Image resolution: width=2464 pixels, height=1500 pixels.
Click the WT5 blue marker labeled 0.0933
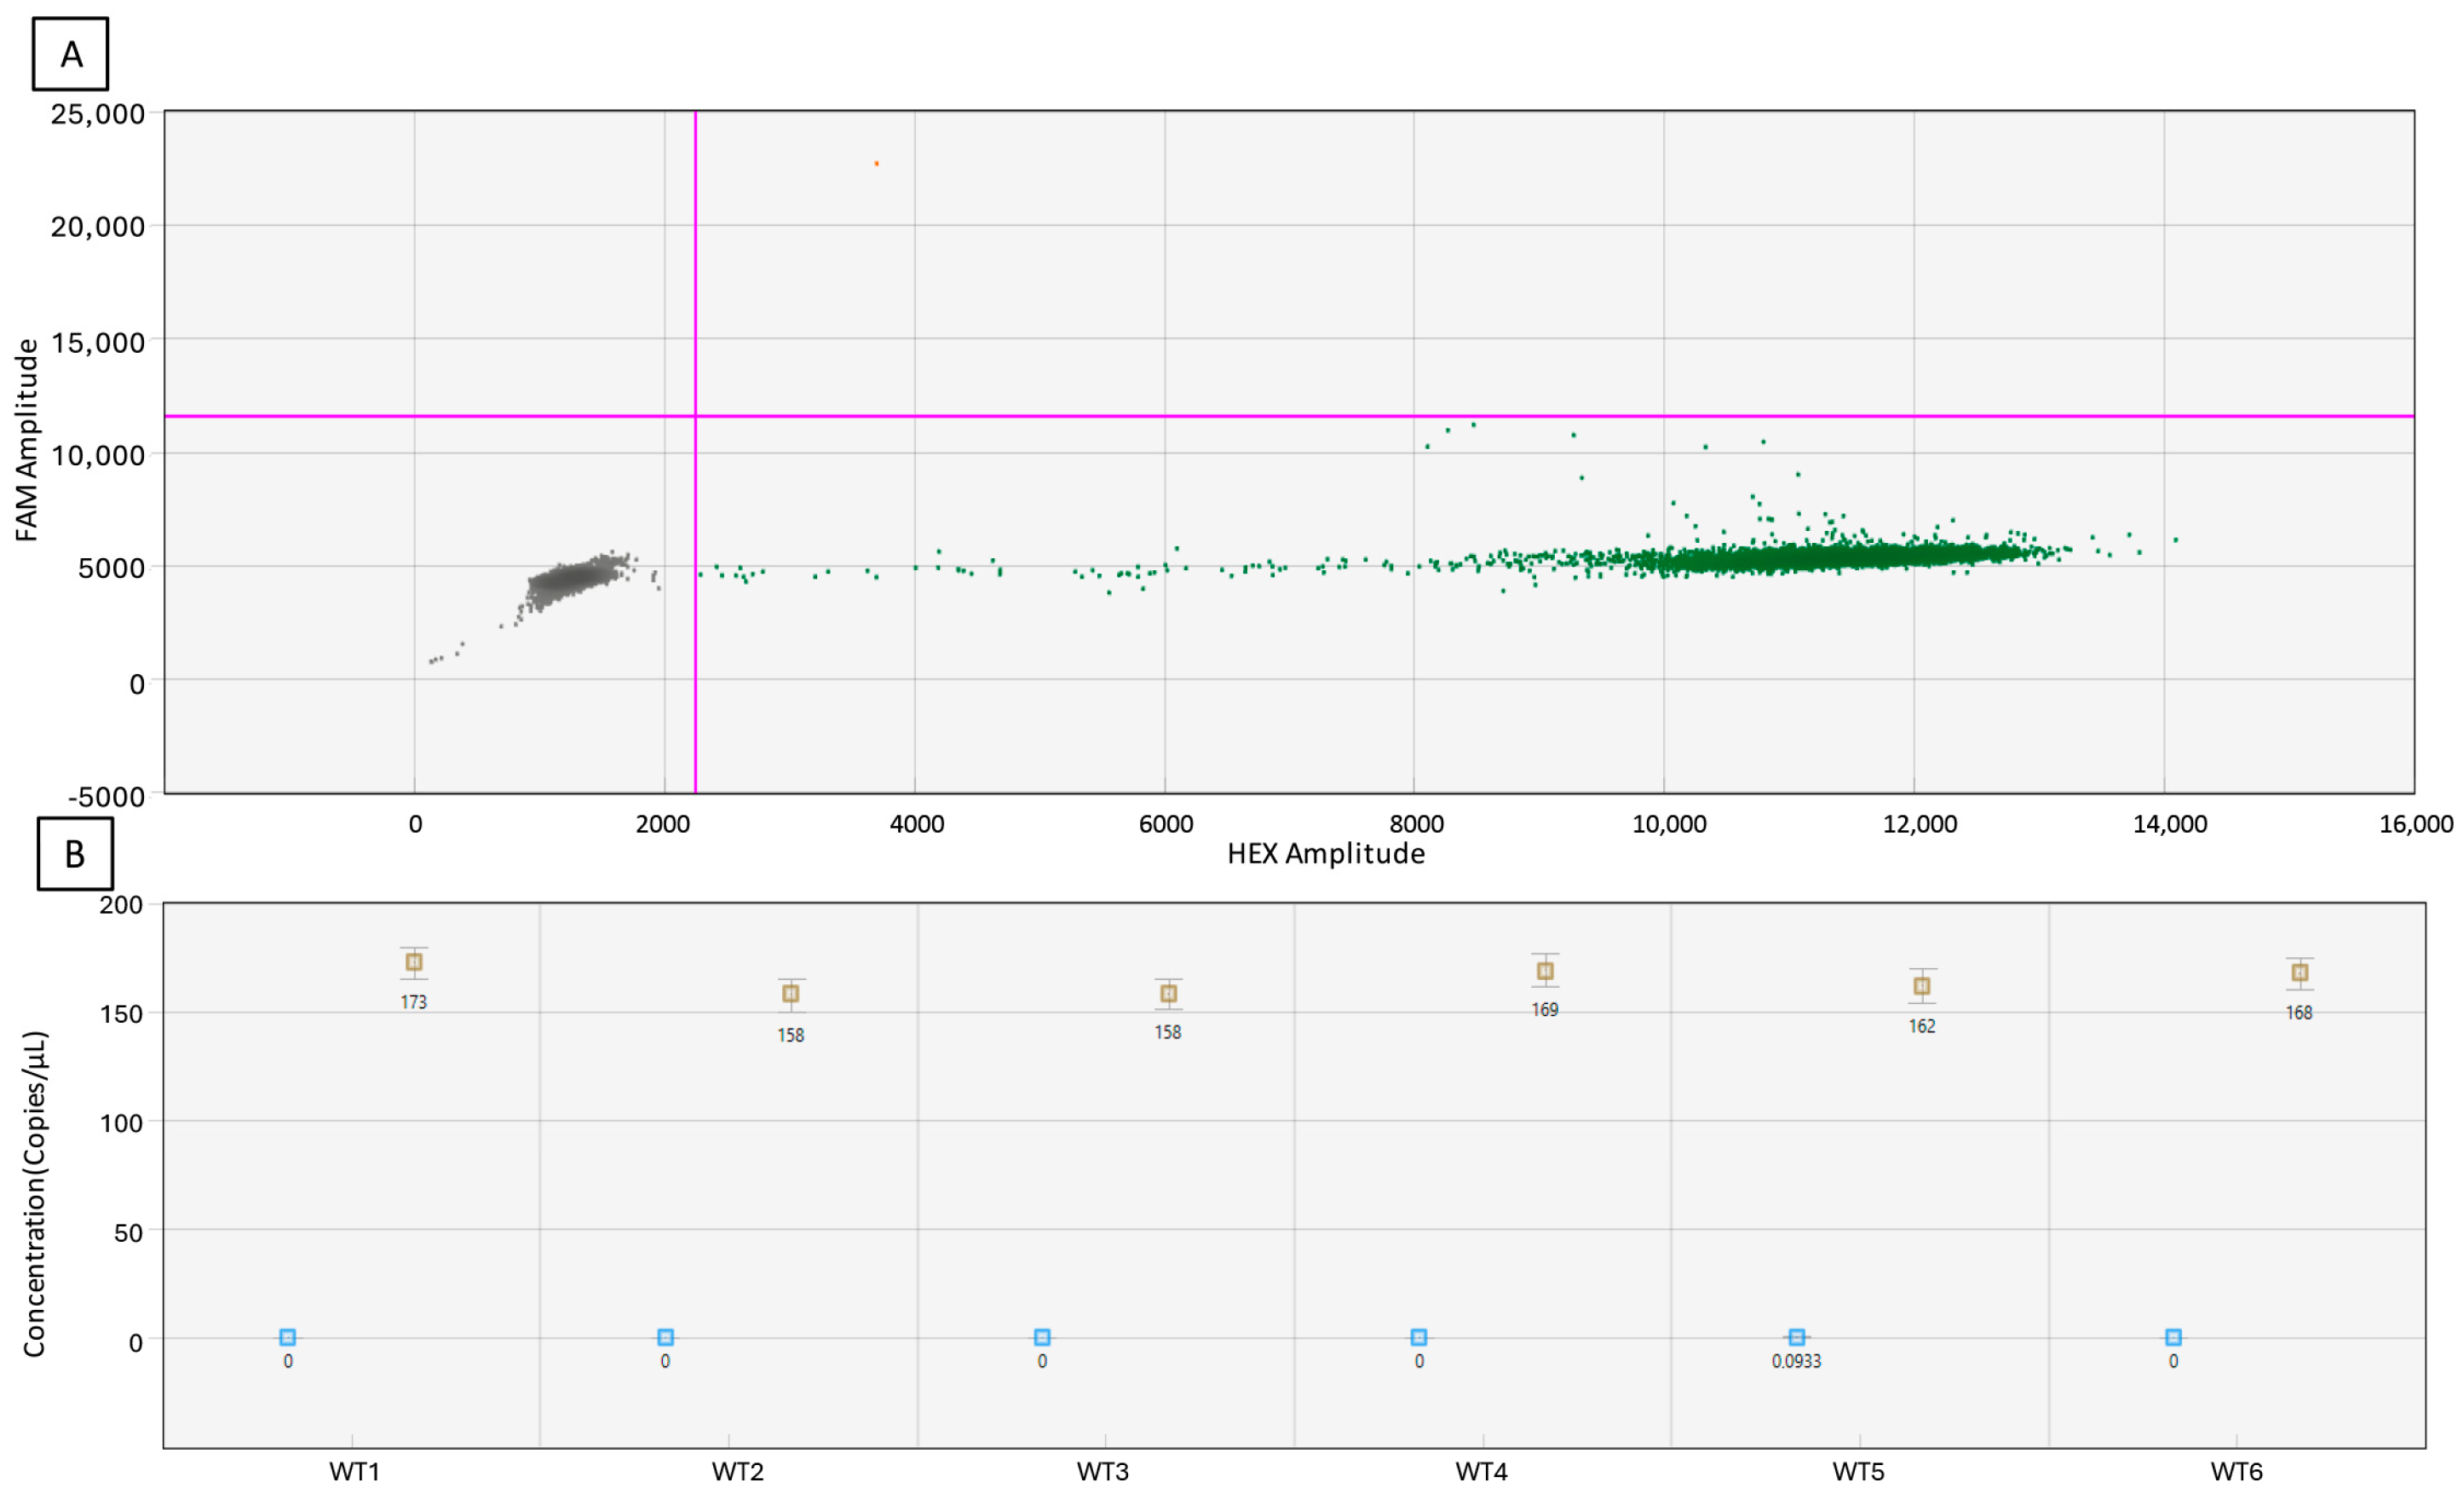click(x=1797, y=1337)
